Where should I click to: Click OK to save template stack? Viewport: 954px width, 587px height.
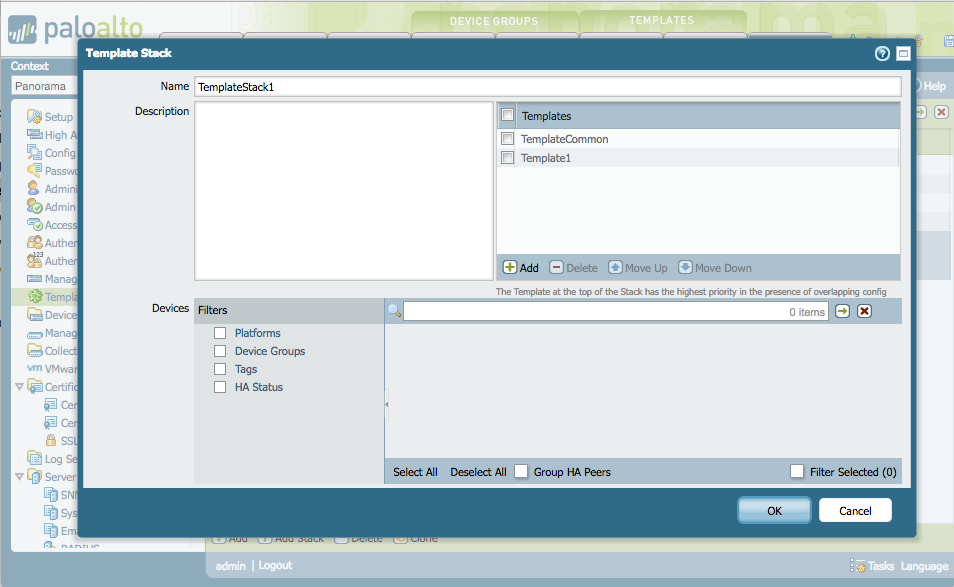774,510
